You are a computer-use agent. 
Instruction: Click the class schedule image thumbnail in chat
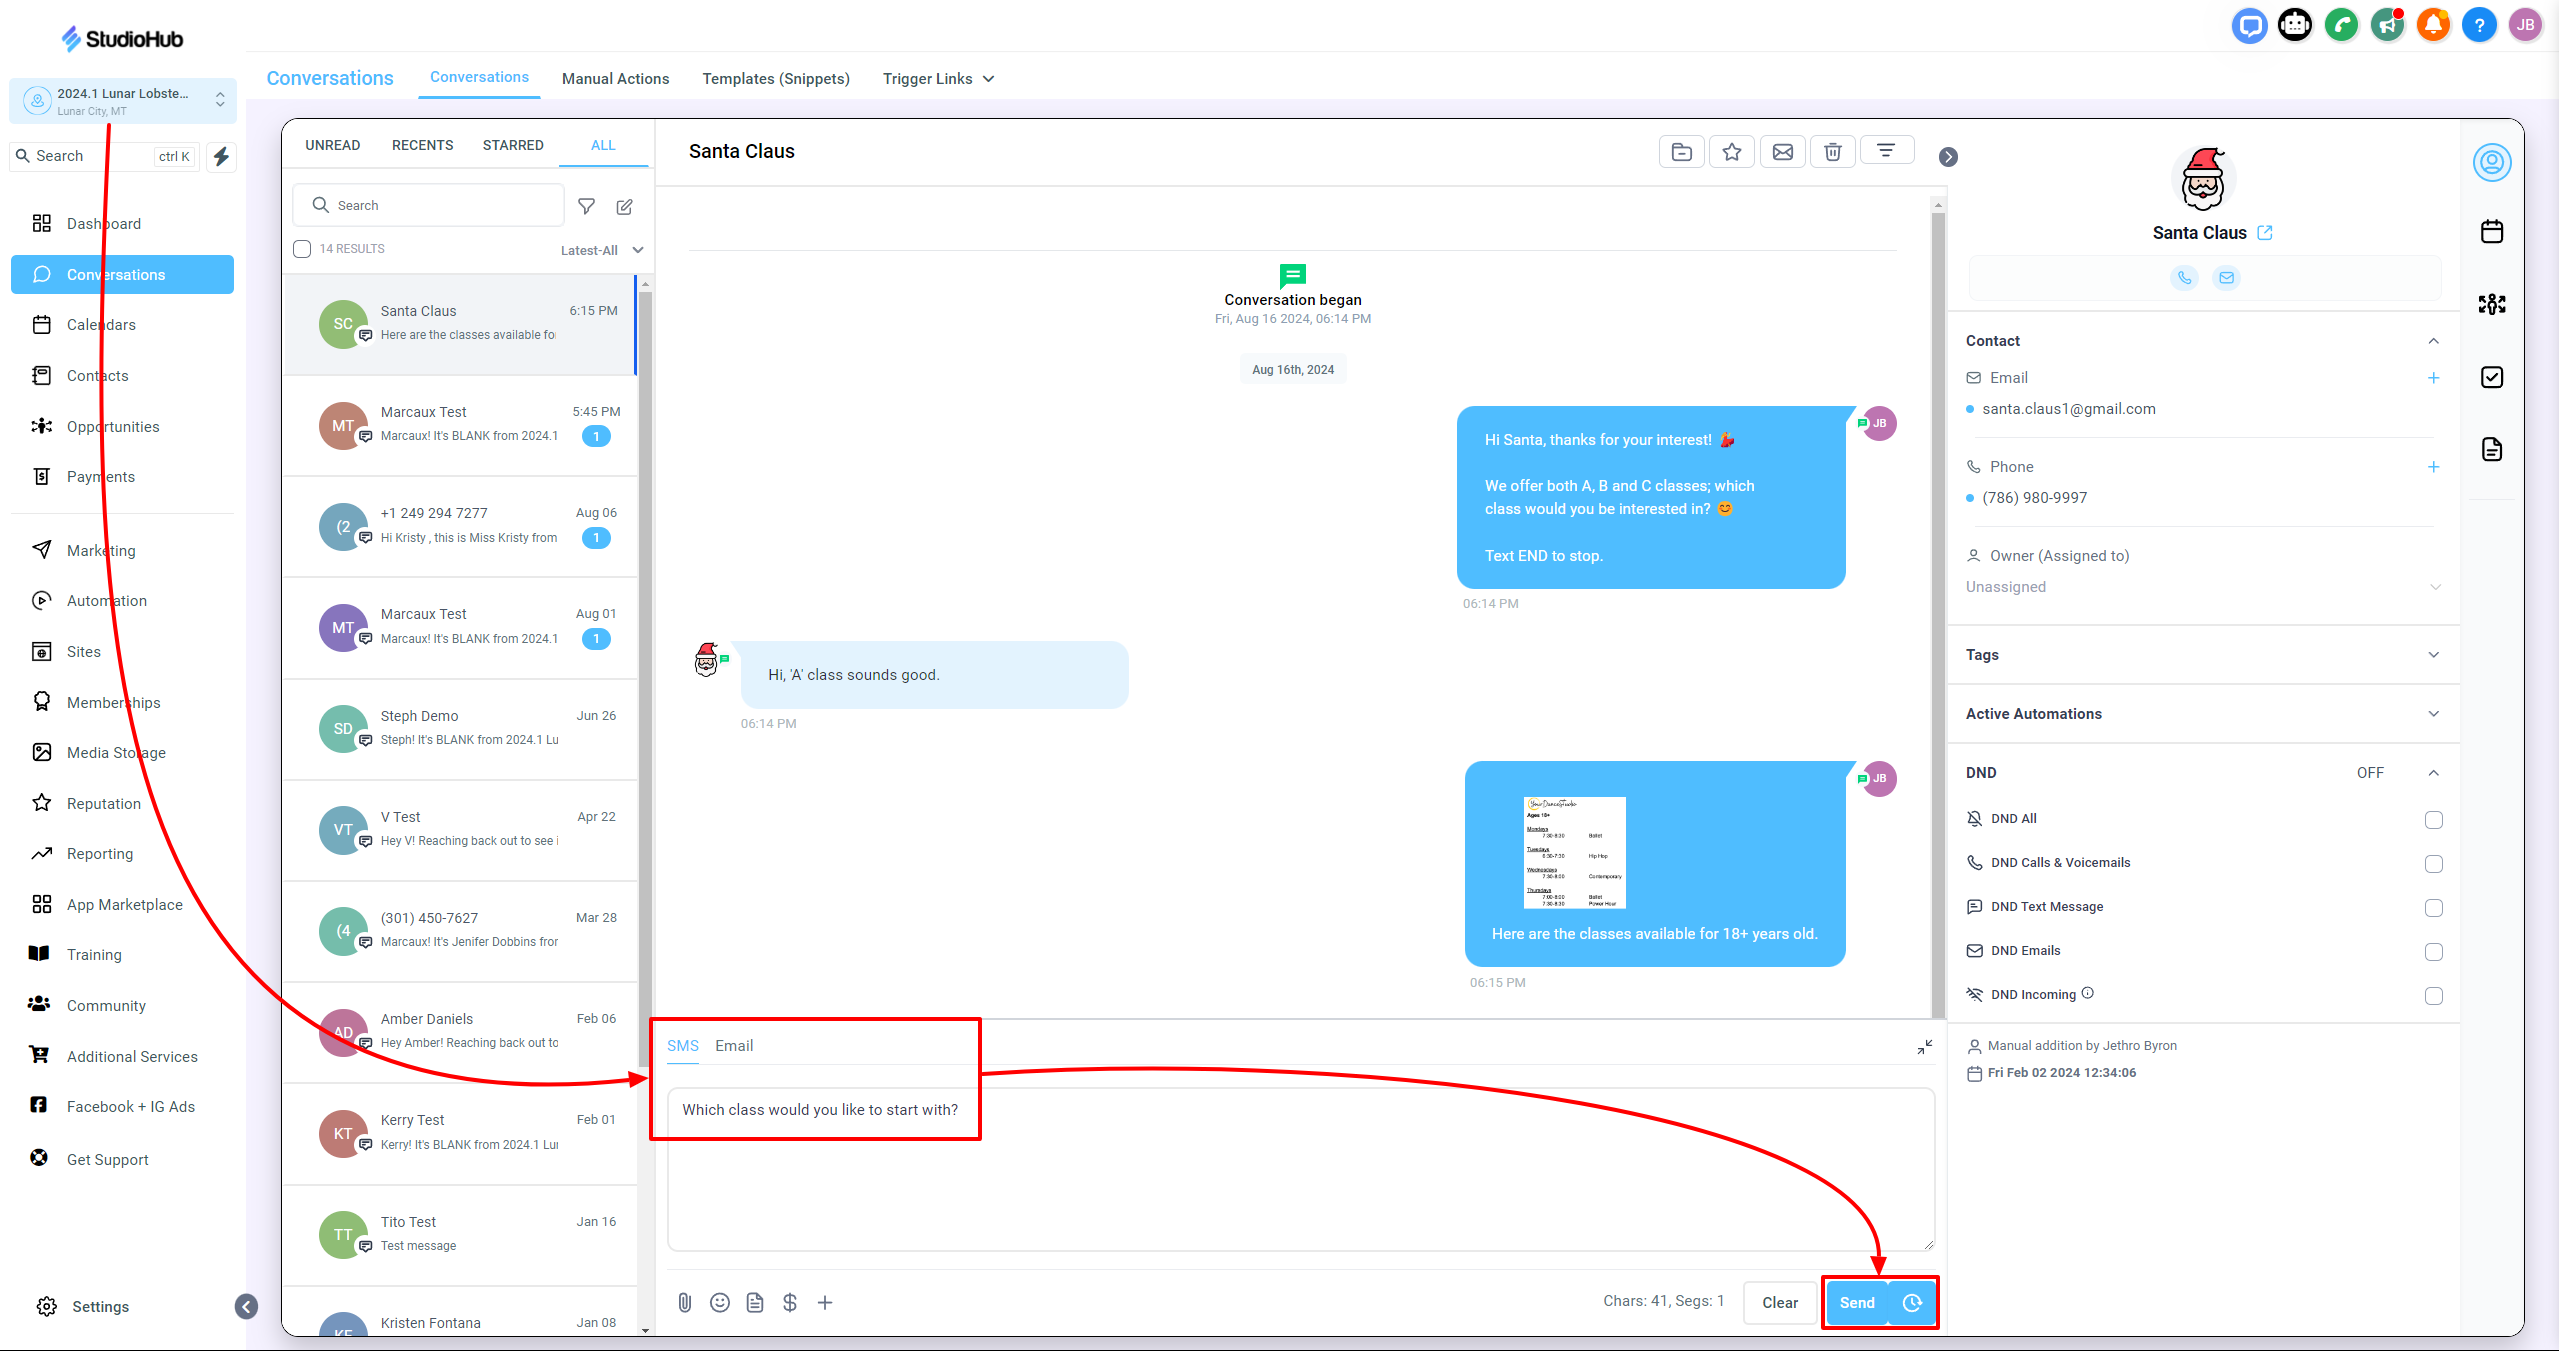click(x=1574, y=853)
